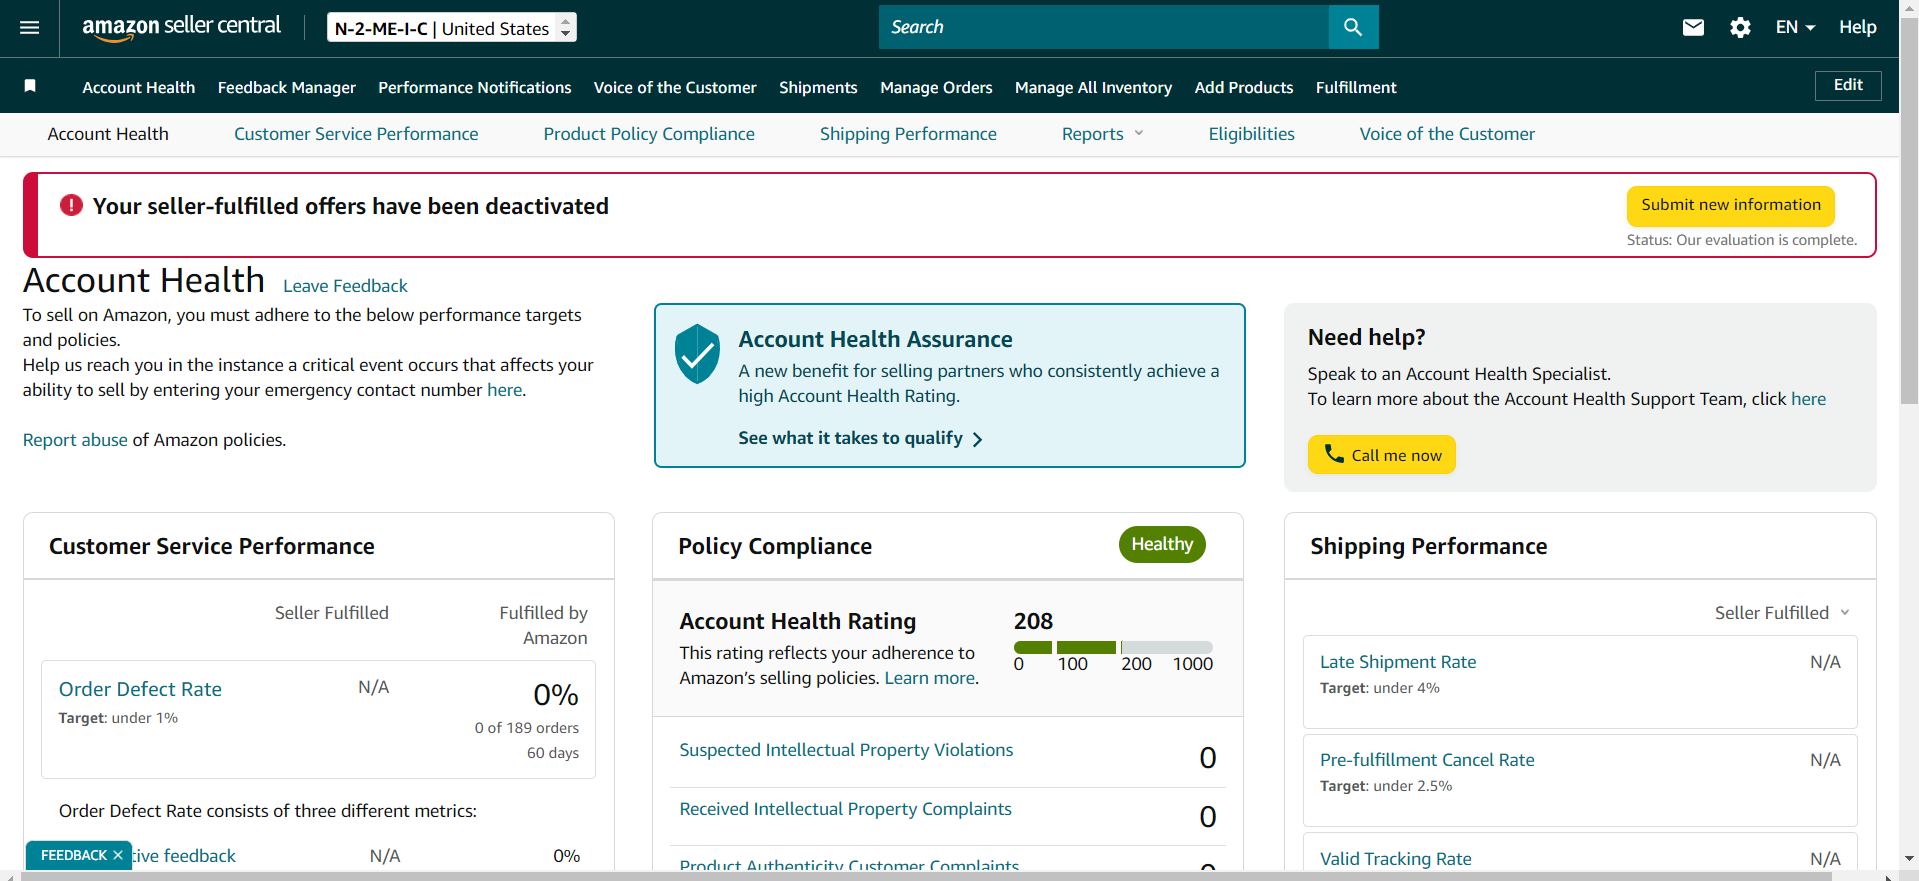Focus the Search input field

1104,27
